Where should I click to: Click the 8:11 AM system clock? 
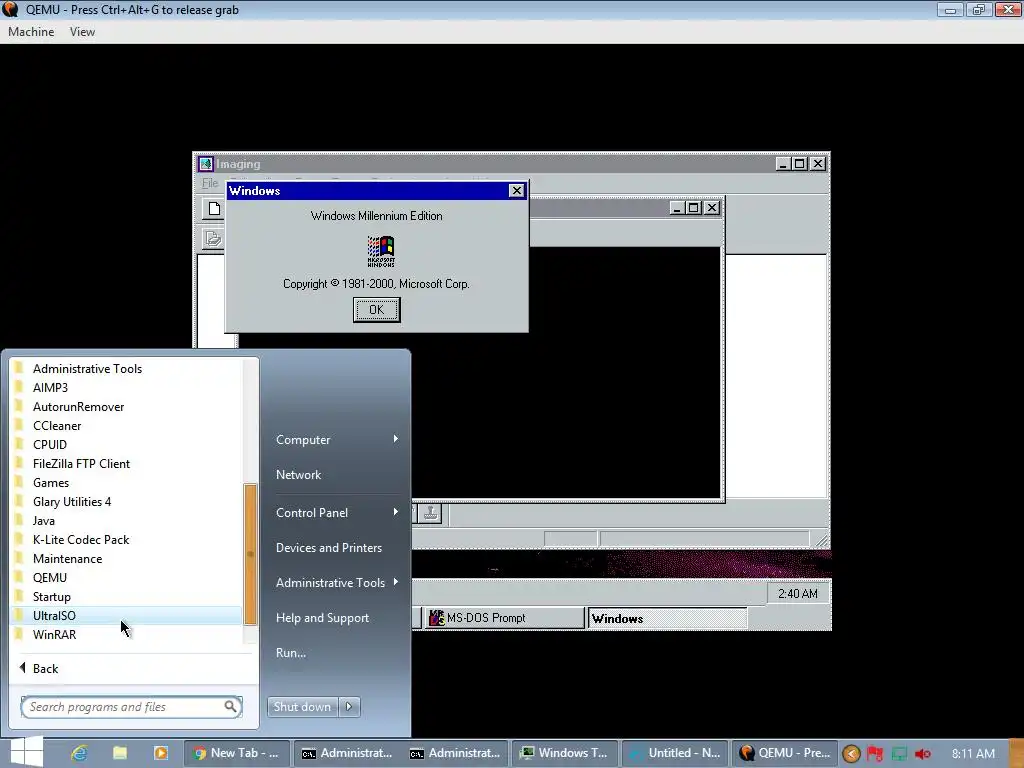tap(973, 754)
